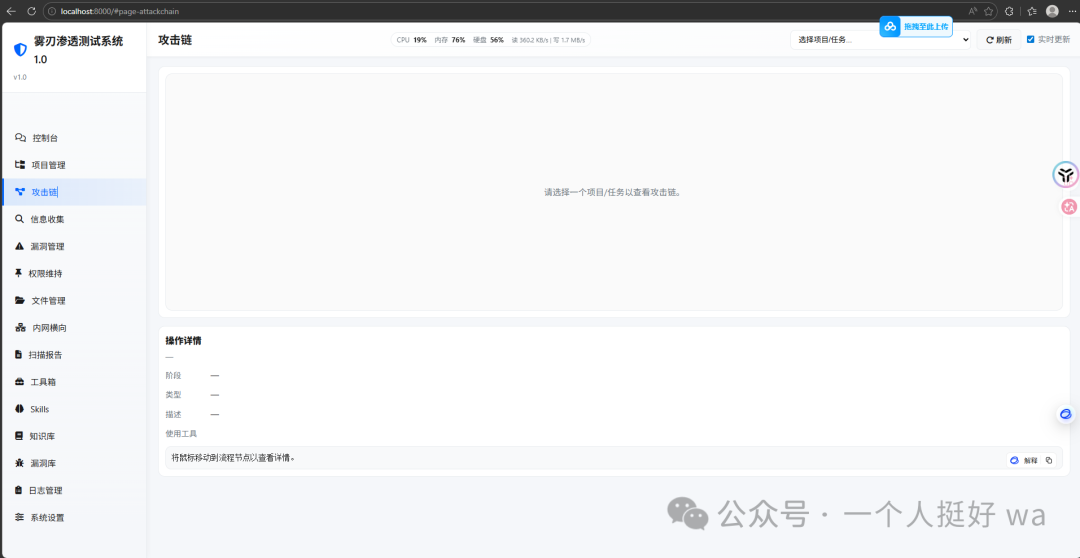Click the 拖拽至此上传 upload button
The height and width of the screenshot is (558, 1080).
click(916, 27)
